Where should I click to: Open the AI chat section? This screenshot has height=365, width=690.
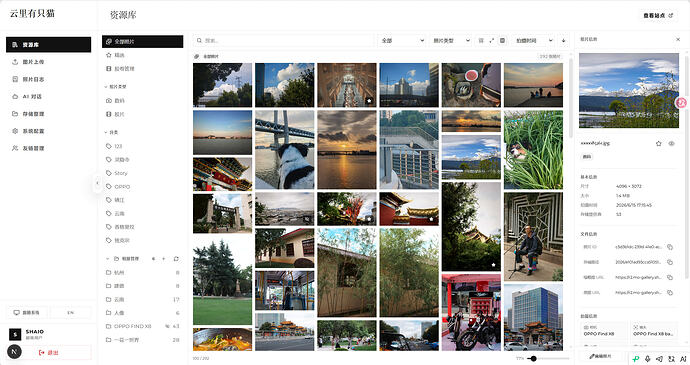tap(48, 96)
